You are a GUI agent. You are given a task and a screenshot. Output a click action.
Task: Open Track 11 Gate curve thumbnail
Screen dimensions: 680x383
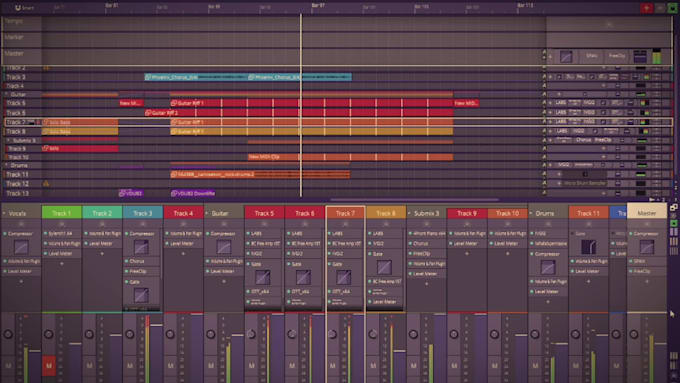(588, 247)
